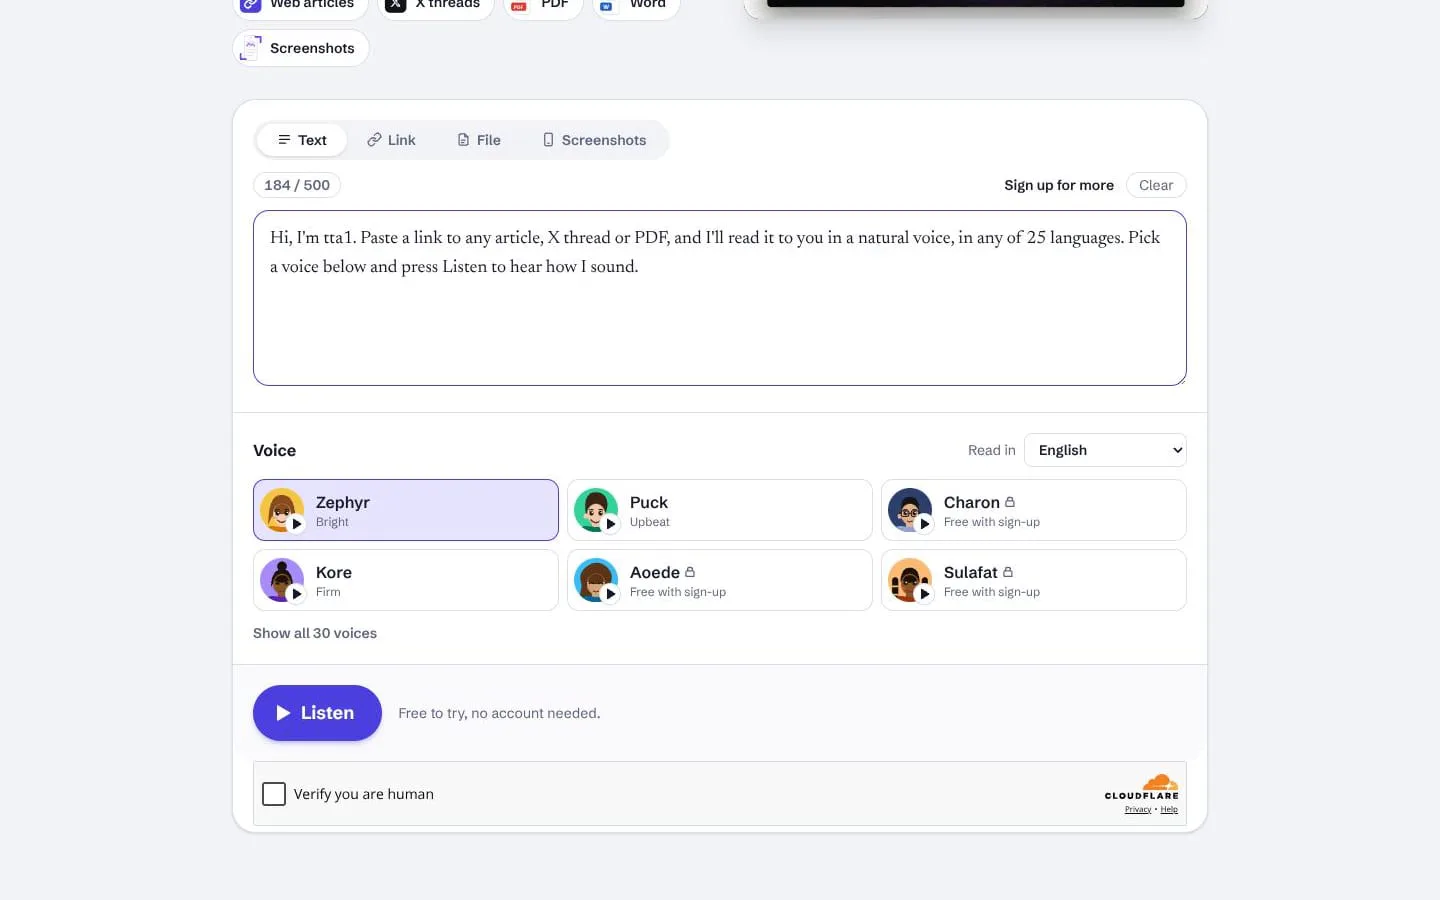This screenshot has width=1440, height=900.
Task: Click the Screenshots chip label above the panel
Action: [312, 48]
